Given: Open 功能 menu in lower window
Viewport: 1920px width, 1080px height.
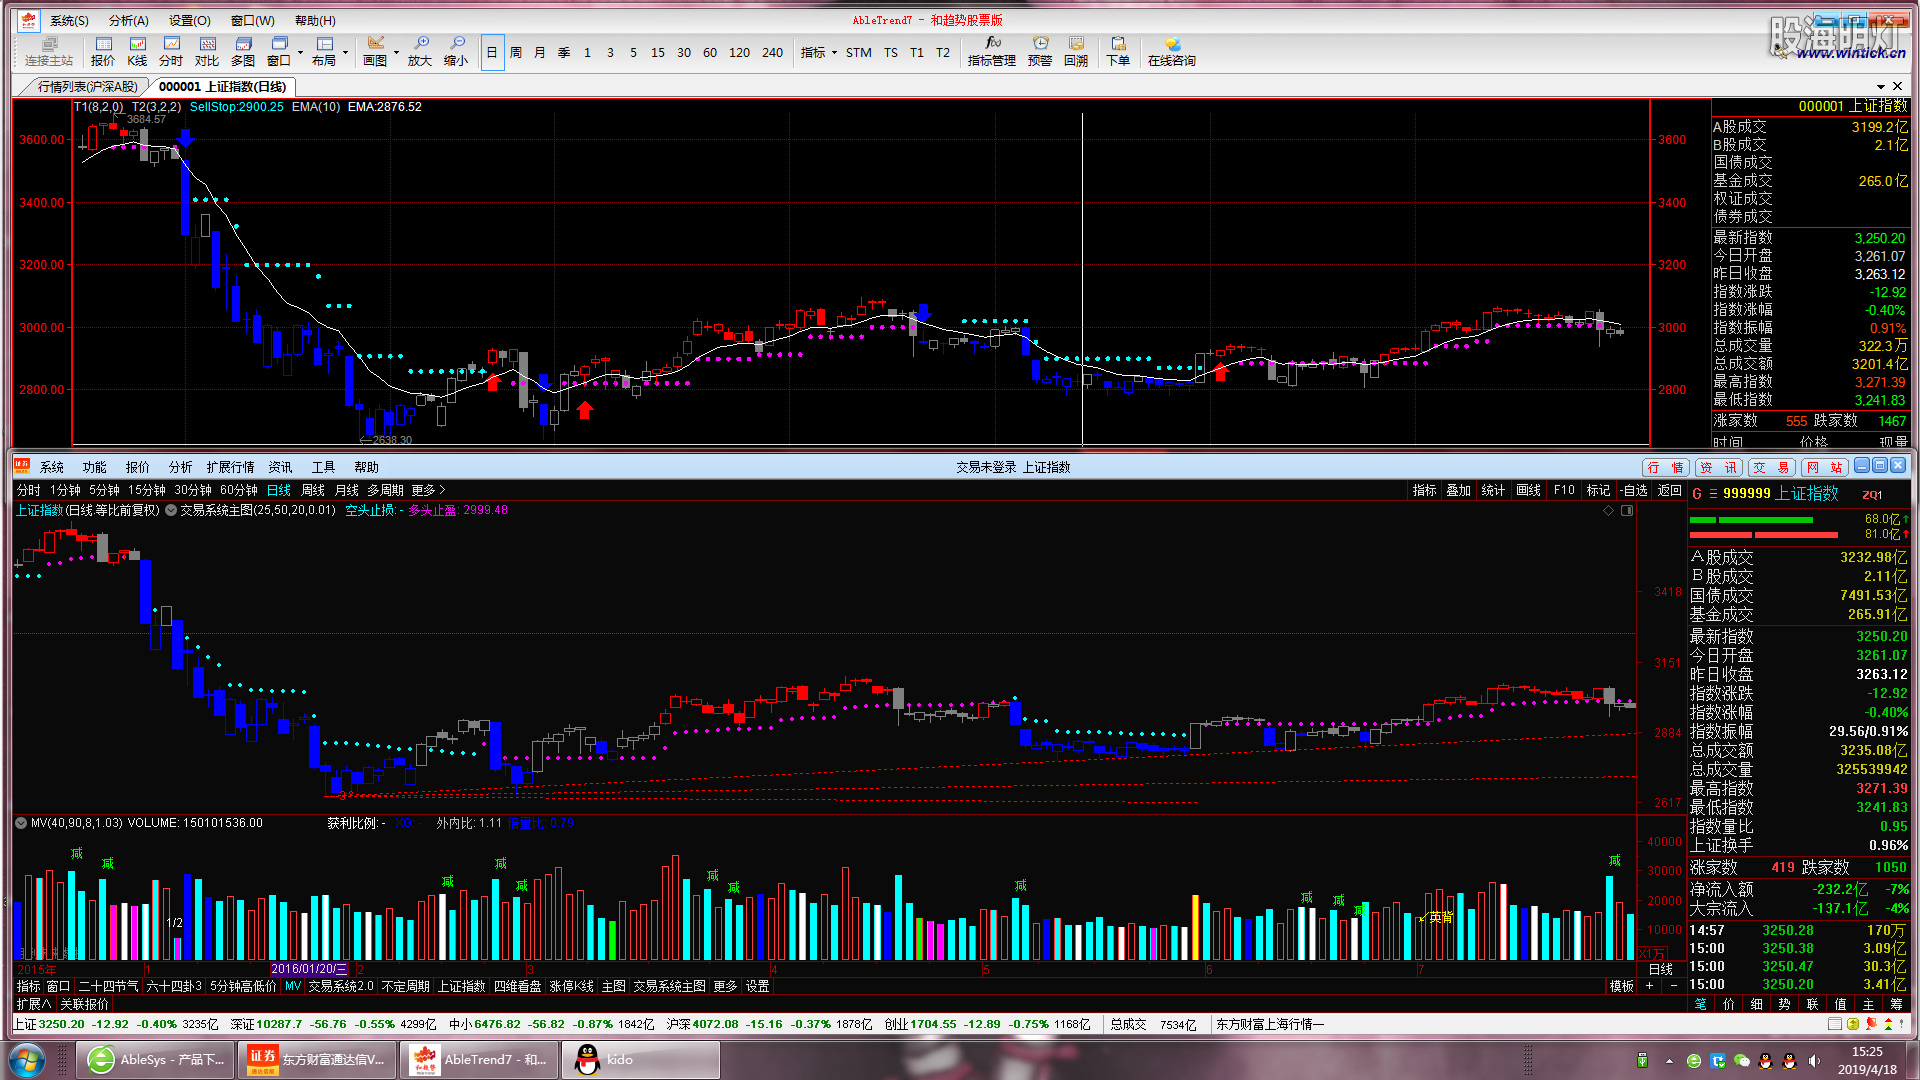Looking at the screenshot, I should tap(94, 467).
